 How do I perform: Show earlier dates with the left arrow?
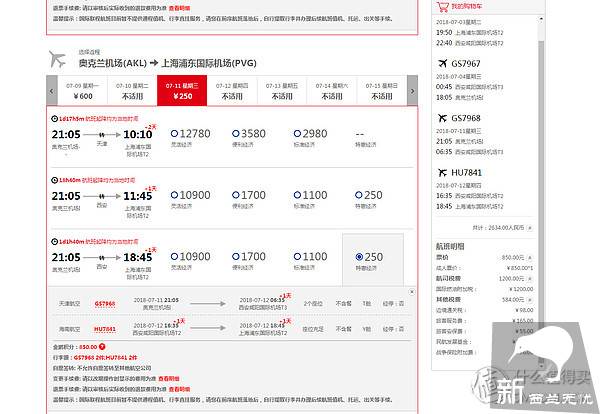pyautogui.click(x=52, y=91)
